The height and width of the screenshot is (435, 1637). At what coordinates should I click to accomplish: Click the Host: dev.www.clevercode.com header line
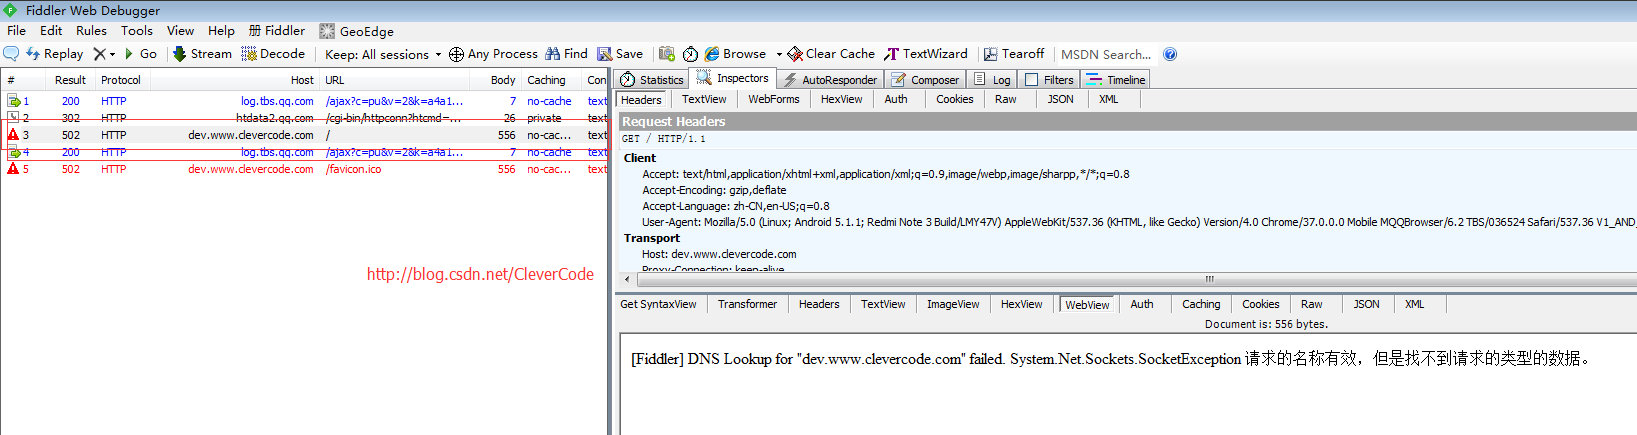pos(719,254)
